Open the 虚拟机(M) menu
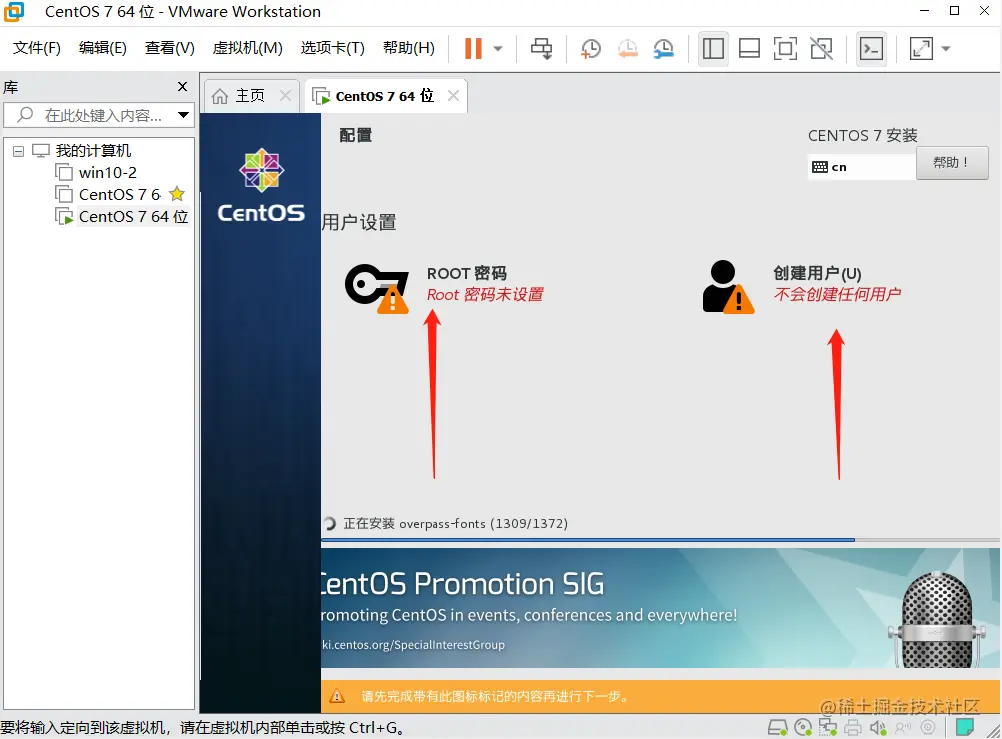Image resolution: width=1002 pixels, height=739 pixels. (247, 47)
